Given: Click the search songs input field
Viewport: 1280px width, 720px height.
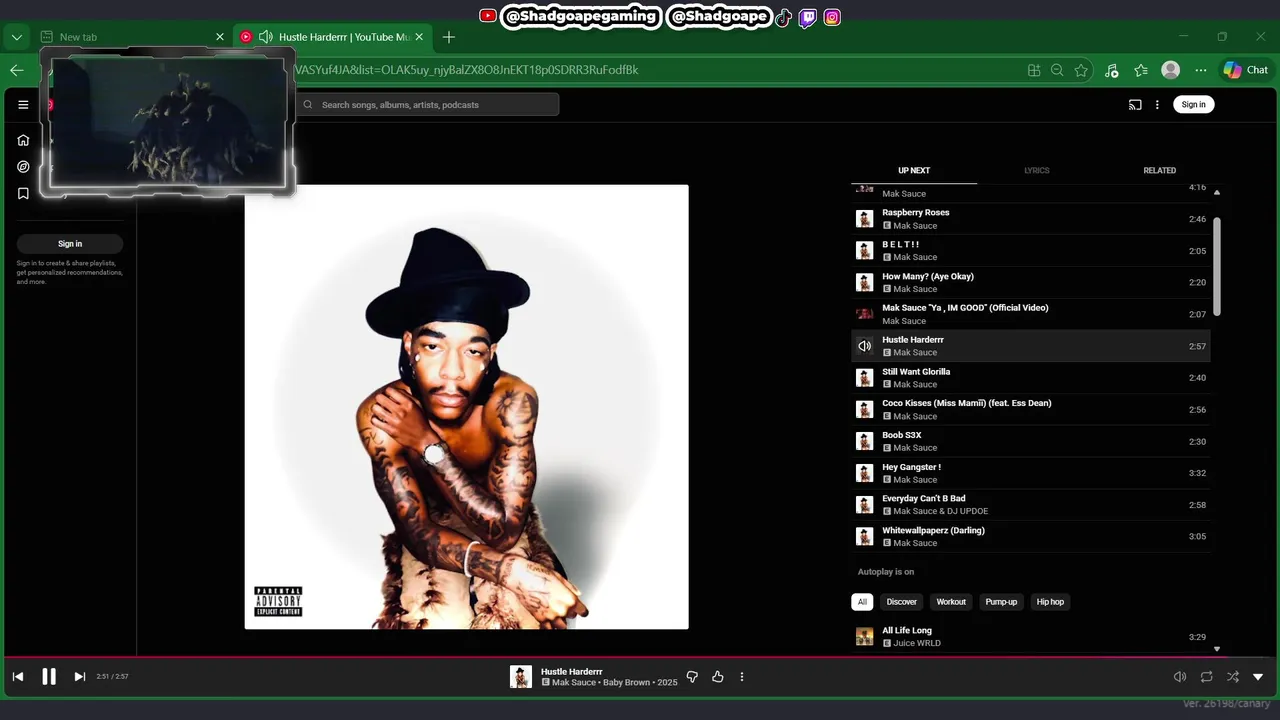Looking at the screenshot, I should [x=428, y=104].
